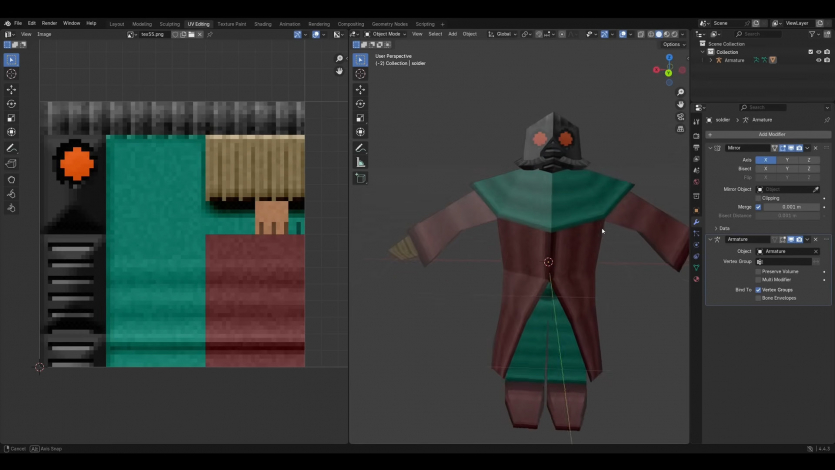Viewport: 835px width, 470px height.
Task: Select the Annotate tool in UV editor
Action: point(11,148)
